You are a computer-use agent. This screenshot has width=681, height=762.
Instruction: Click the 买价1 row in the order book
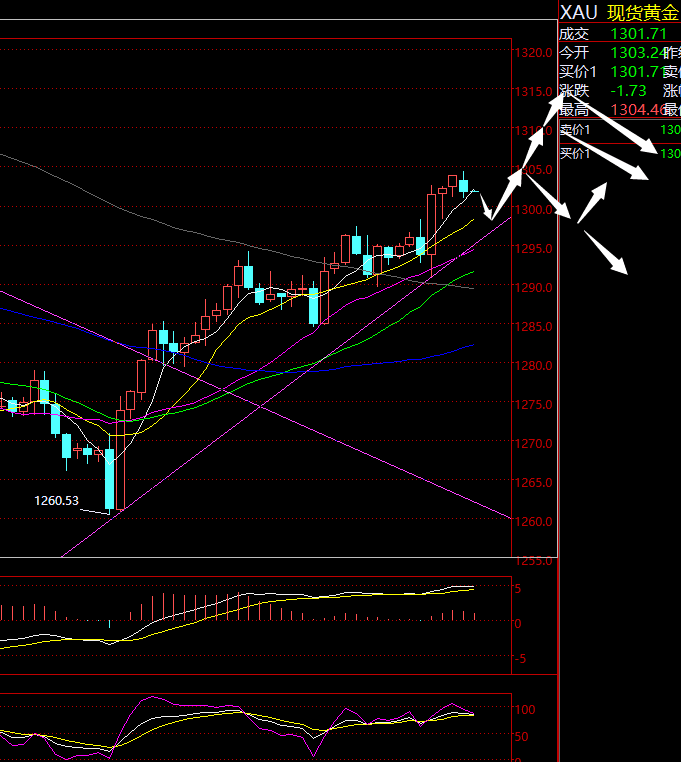click(x=620, y=154)
